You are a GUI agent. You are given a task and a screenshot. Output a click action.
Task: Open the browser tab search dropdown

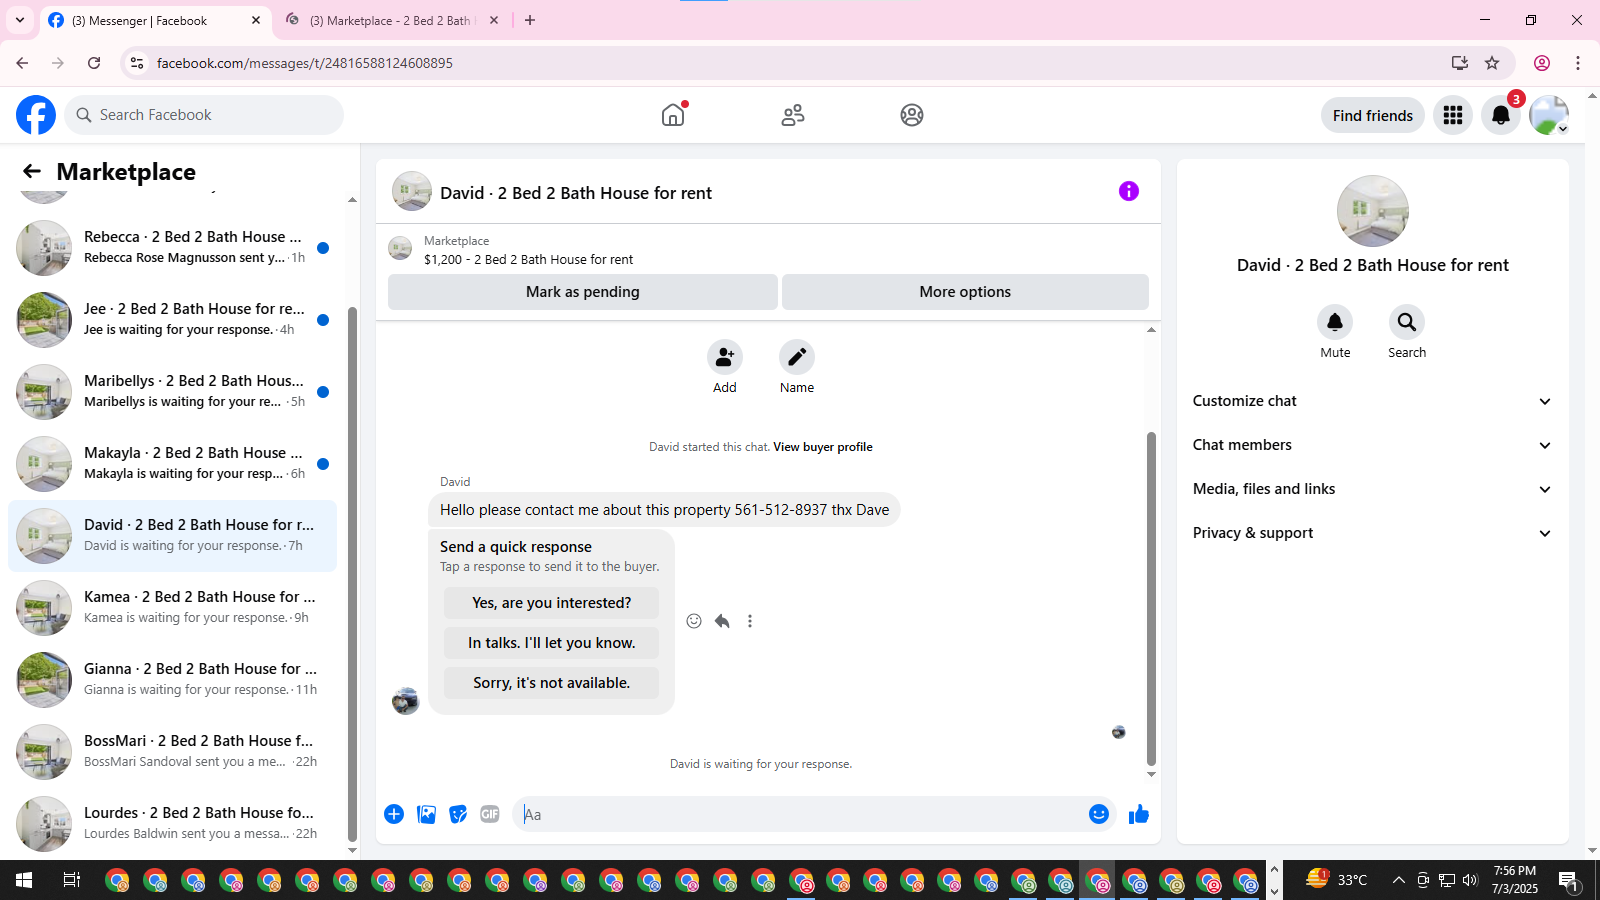pyautogui.click(x=20, y=20)
